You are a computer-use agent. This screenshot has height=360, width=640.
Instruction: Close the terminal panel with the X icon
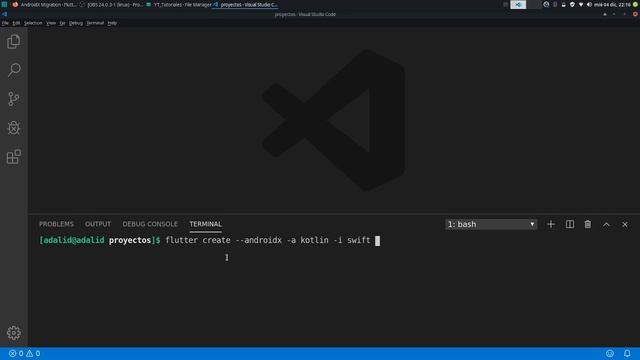coord(624,224)
